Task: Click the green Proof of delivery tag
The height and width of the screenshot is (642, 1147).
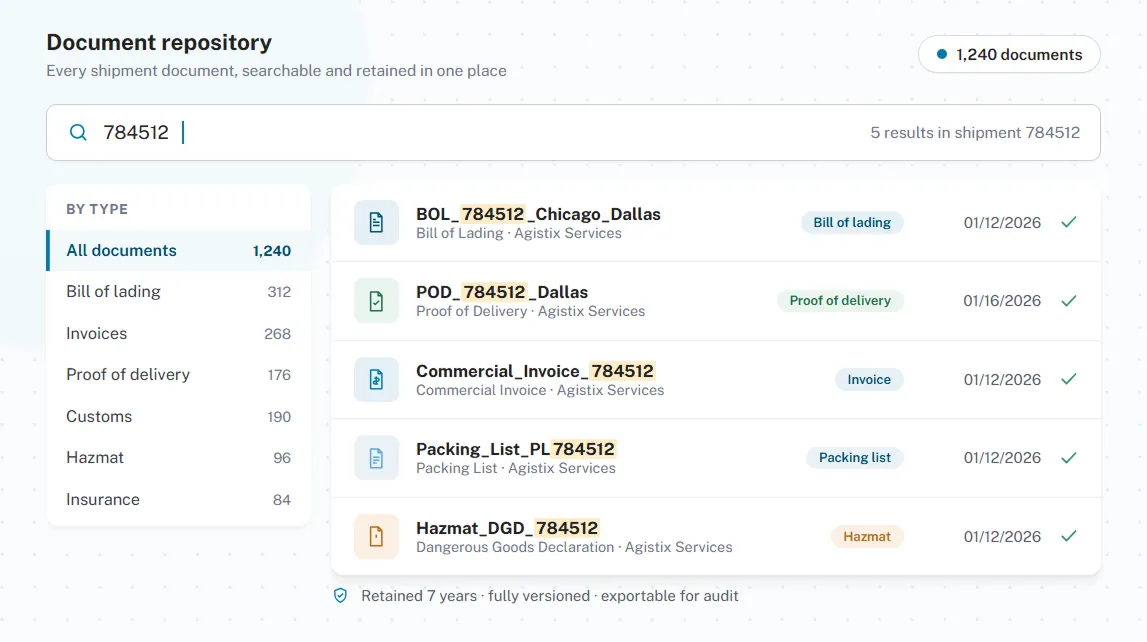Action: pyautogui.click(x=840, y=301)
